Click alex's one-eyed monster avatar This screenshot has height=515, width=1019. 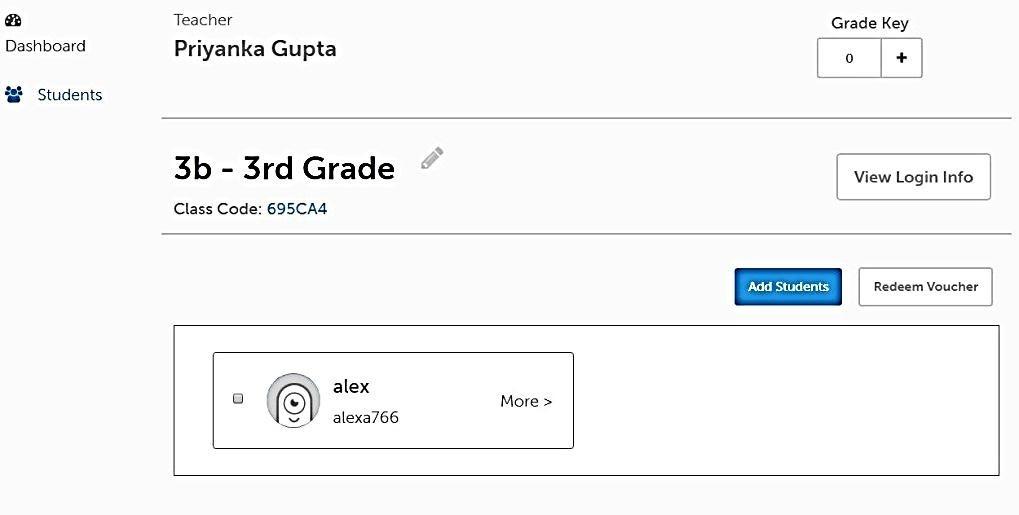pyautogui.click(x=293, y=401)
